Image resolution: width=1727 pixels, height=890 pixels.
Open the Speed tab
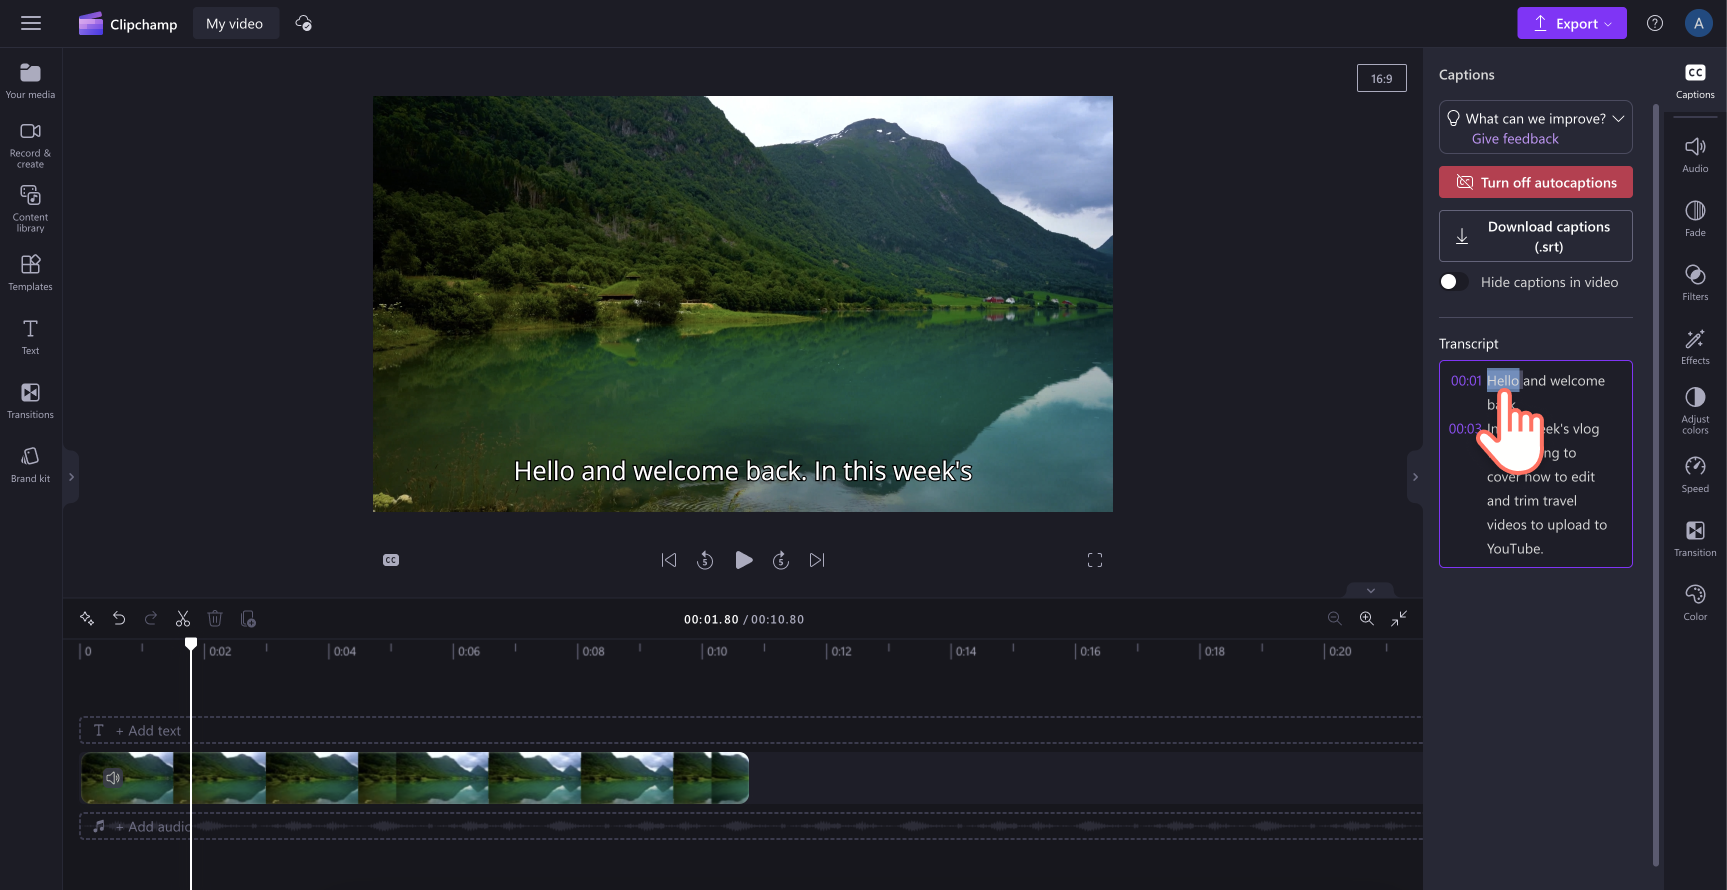click(1695, 475)
